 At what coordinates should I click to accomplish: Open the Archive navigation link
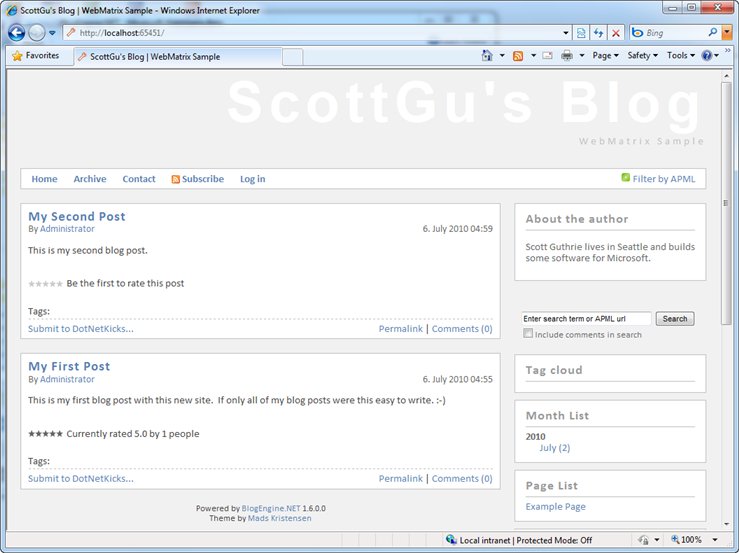pos(90,179)
